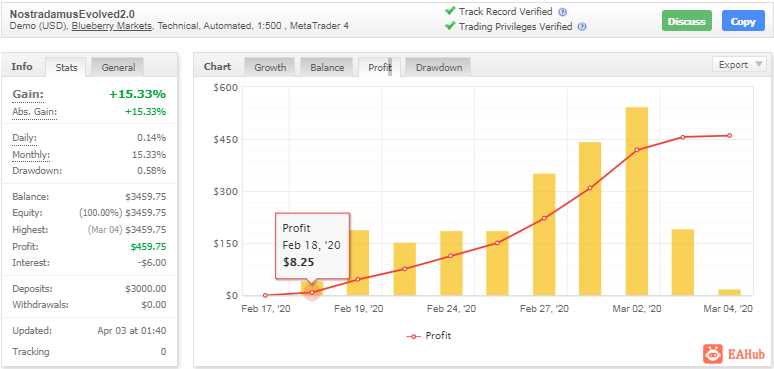Click the Abs. Gain label

pyautogui.click(x=34, y=112)
